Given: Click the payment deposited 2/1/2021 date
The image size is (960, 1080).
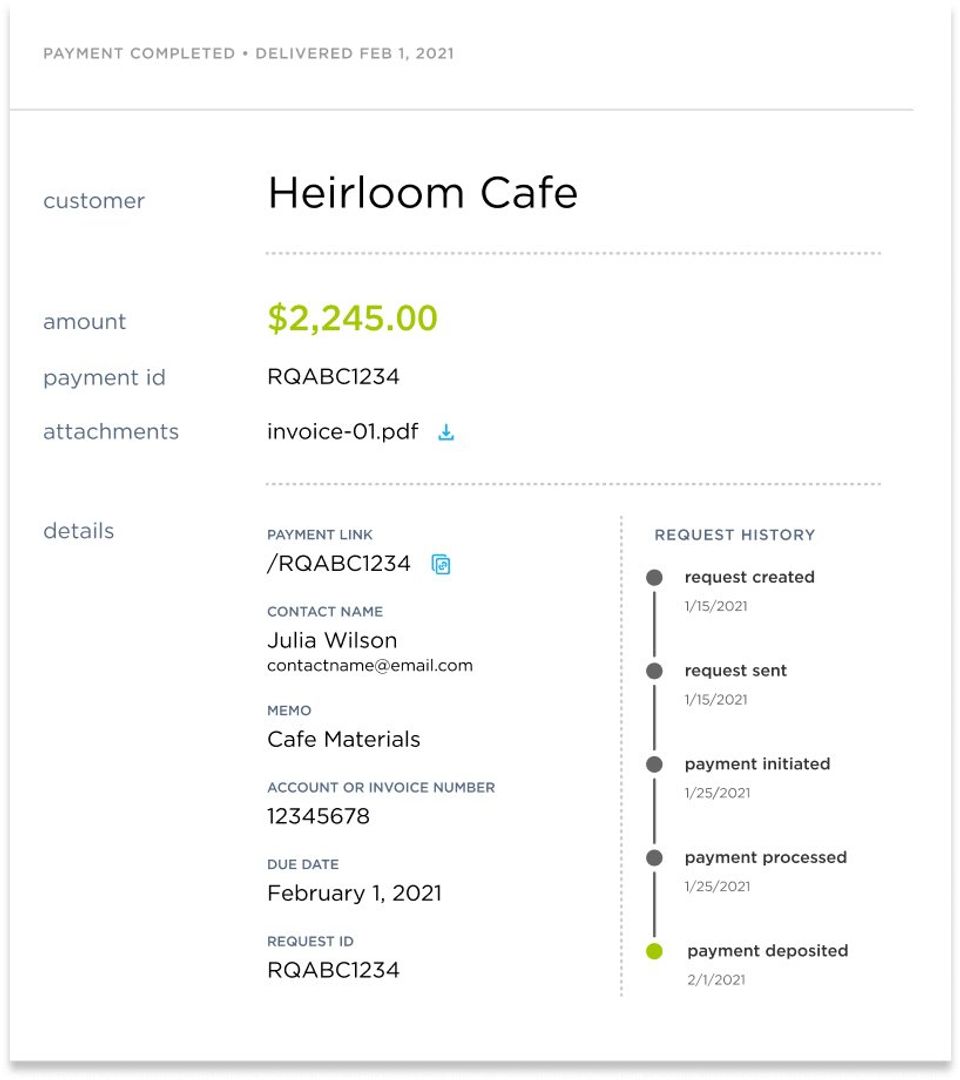Looking at the screenshot, I should [x=716, y=980].
